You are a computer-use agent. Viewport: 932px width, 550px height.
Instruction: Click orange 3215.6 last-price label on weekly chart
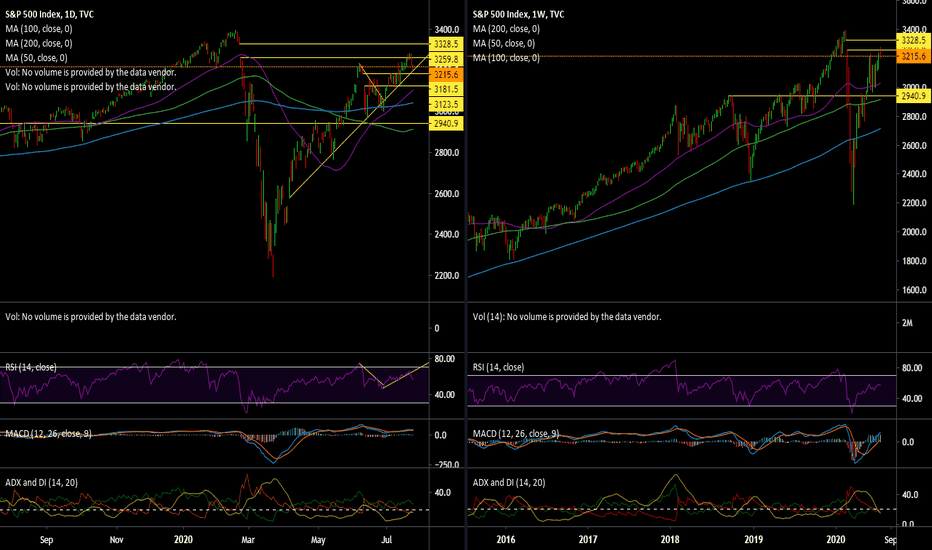(x=914, y=56)
